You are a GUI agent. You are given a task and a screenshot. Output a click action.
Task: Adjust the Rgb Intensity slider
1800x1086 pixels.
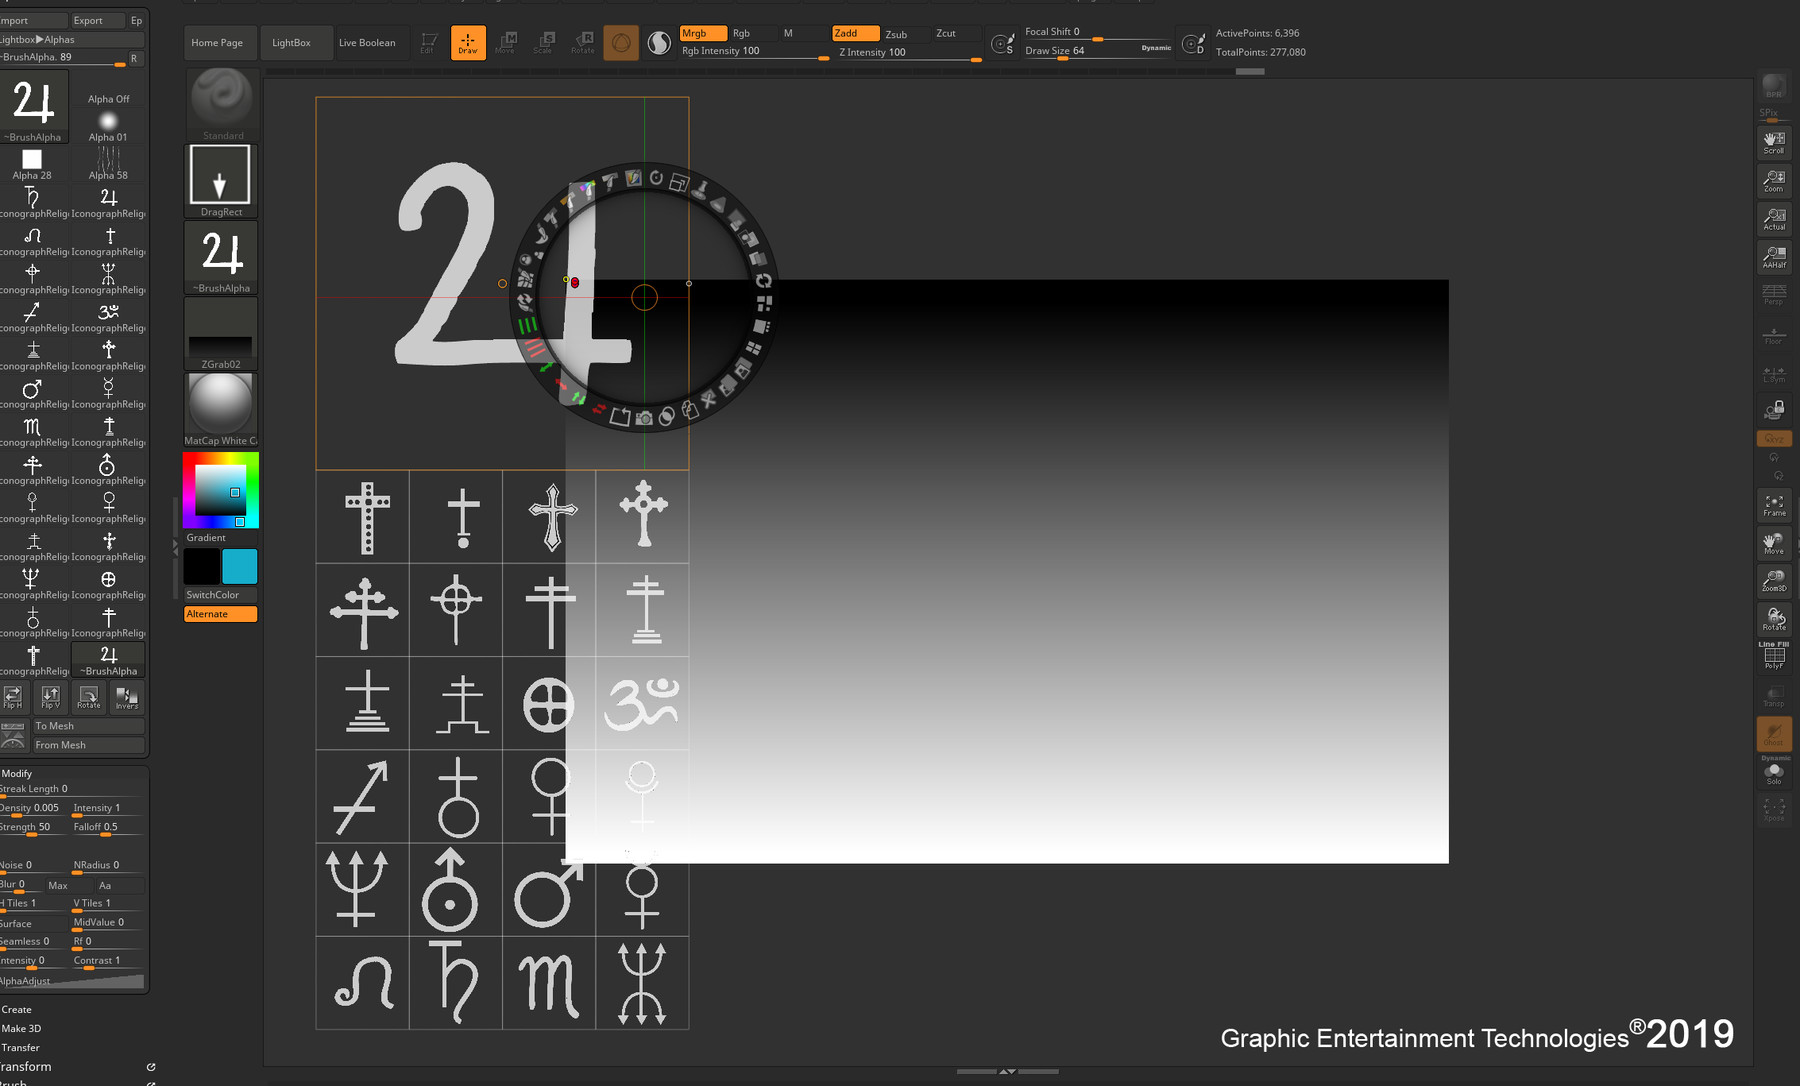(755, 52)
